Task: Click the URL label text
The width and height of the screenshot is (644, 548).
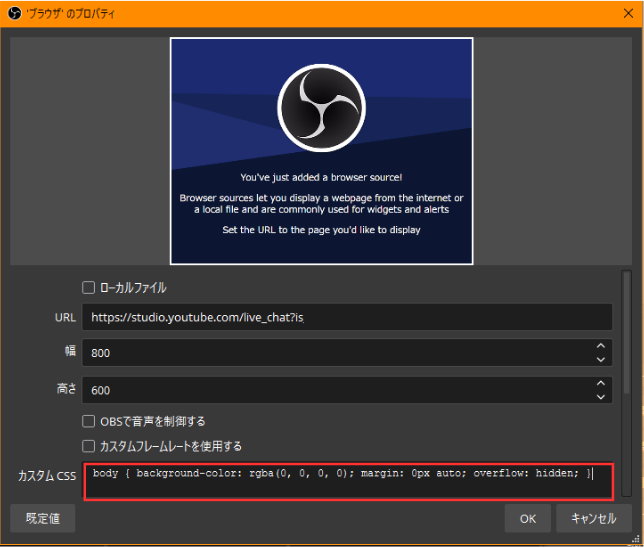Action: (65, 318)
